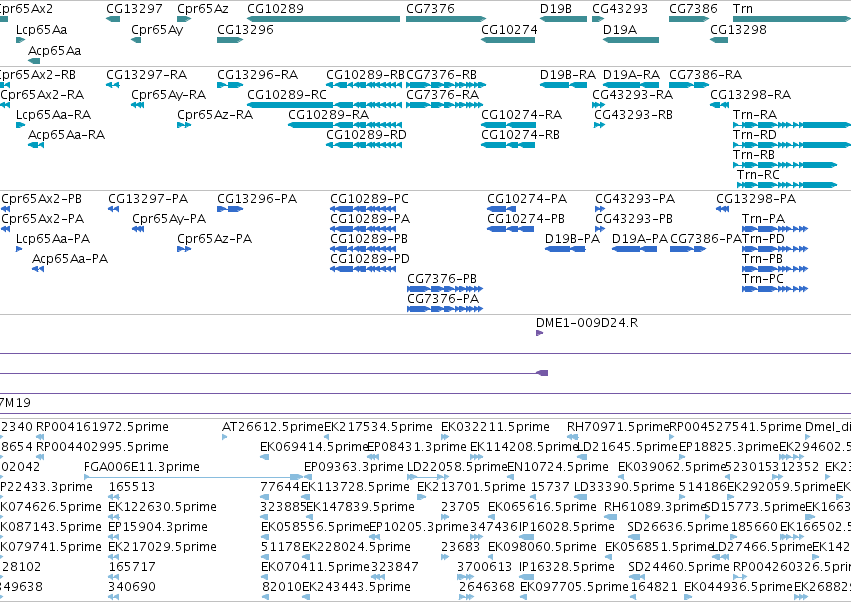Select the DME1-009D24.R BAC end marker
The height and width of the screenshot is (602, 851).
(539, 333)
